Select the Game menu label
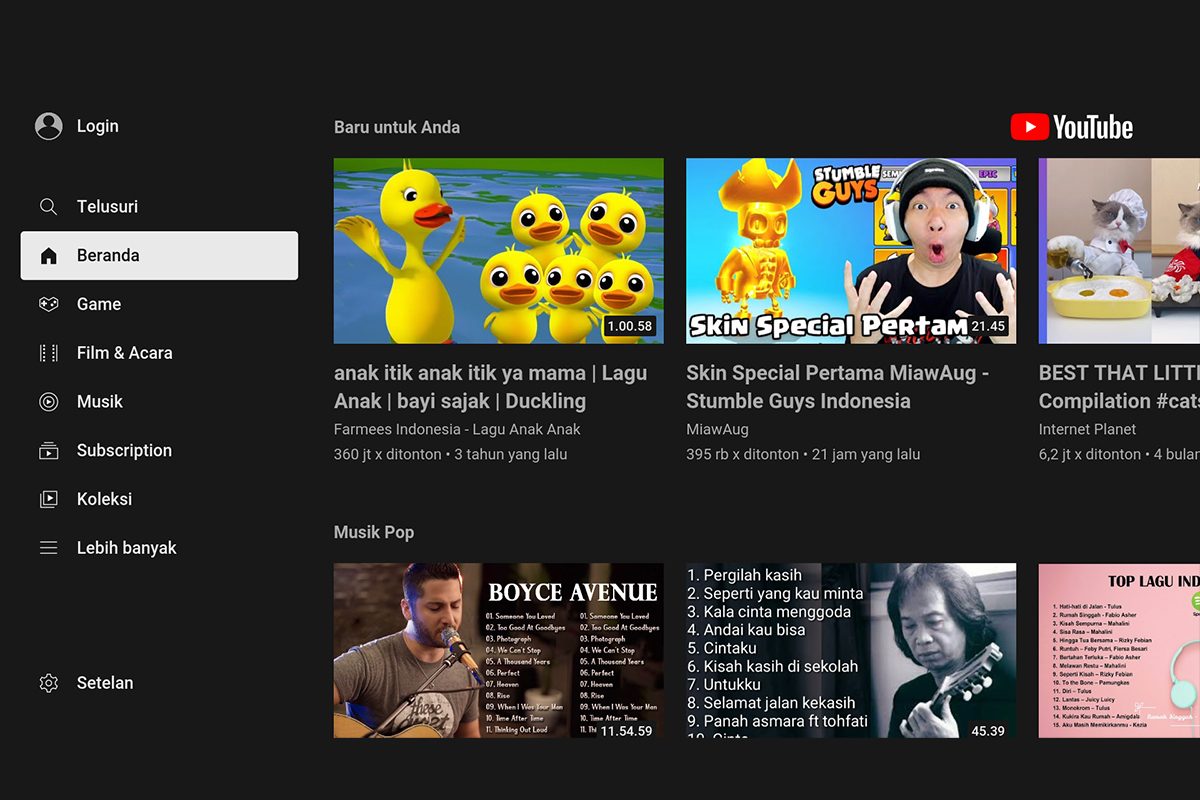The width and height of the screenshot is (1200, 800). [99, 304]
